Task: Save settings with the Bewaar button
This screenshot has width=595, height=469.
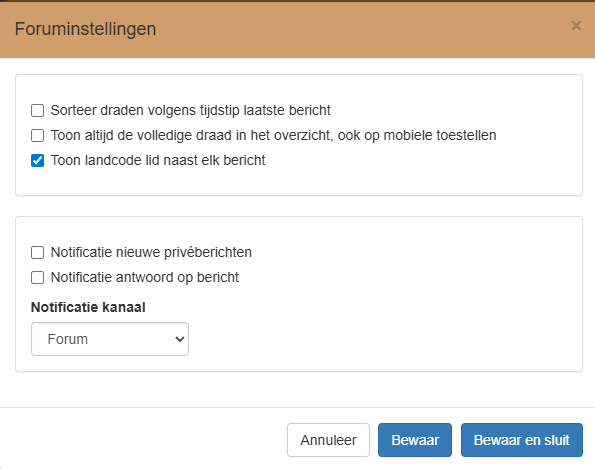Action: pos(415,440)
